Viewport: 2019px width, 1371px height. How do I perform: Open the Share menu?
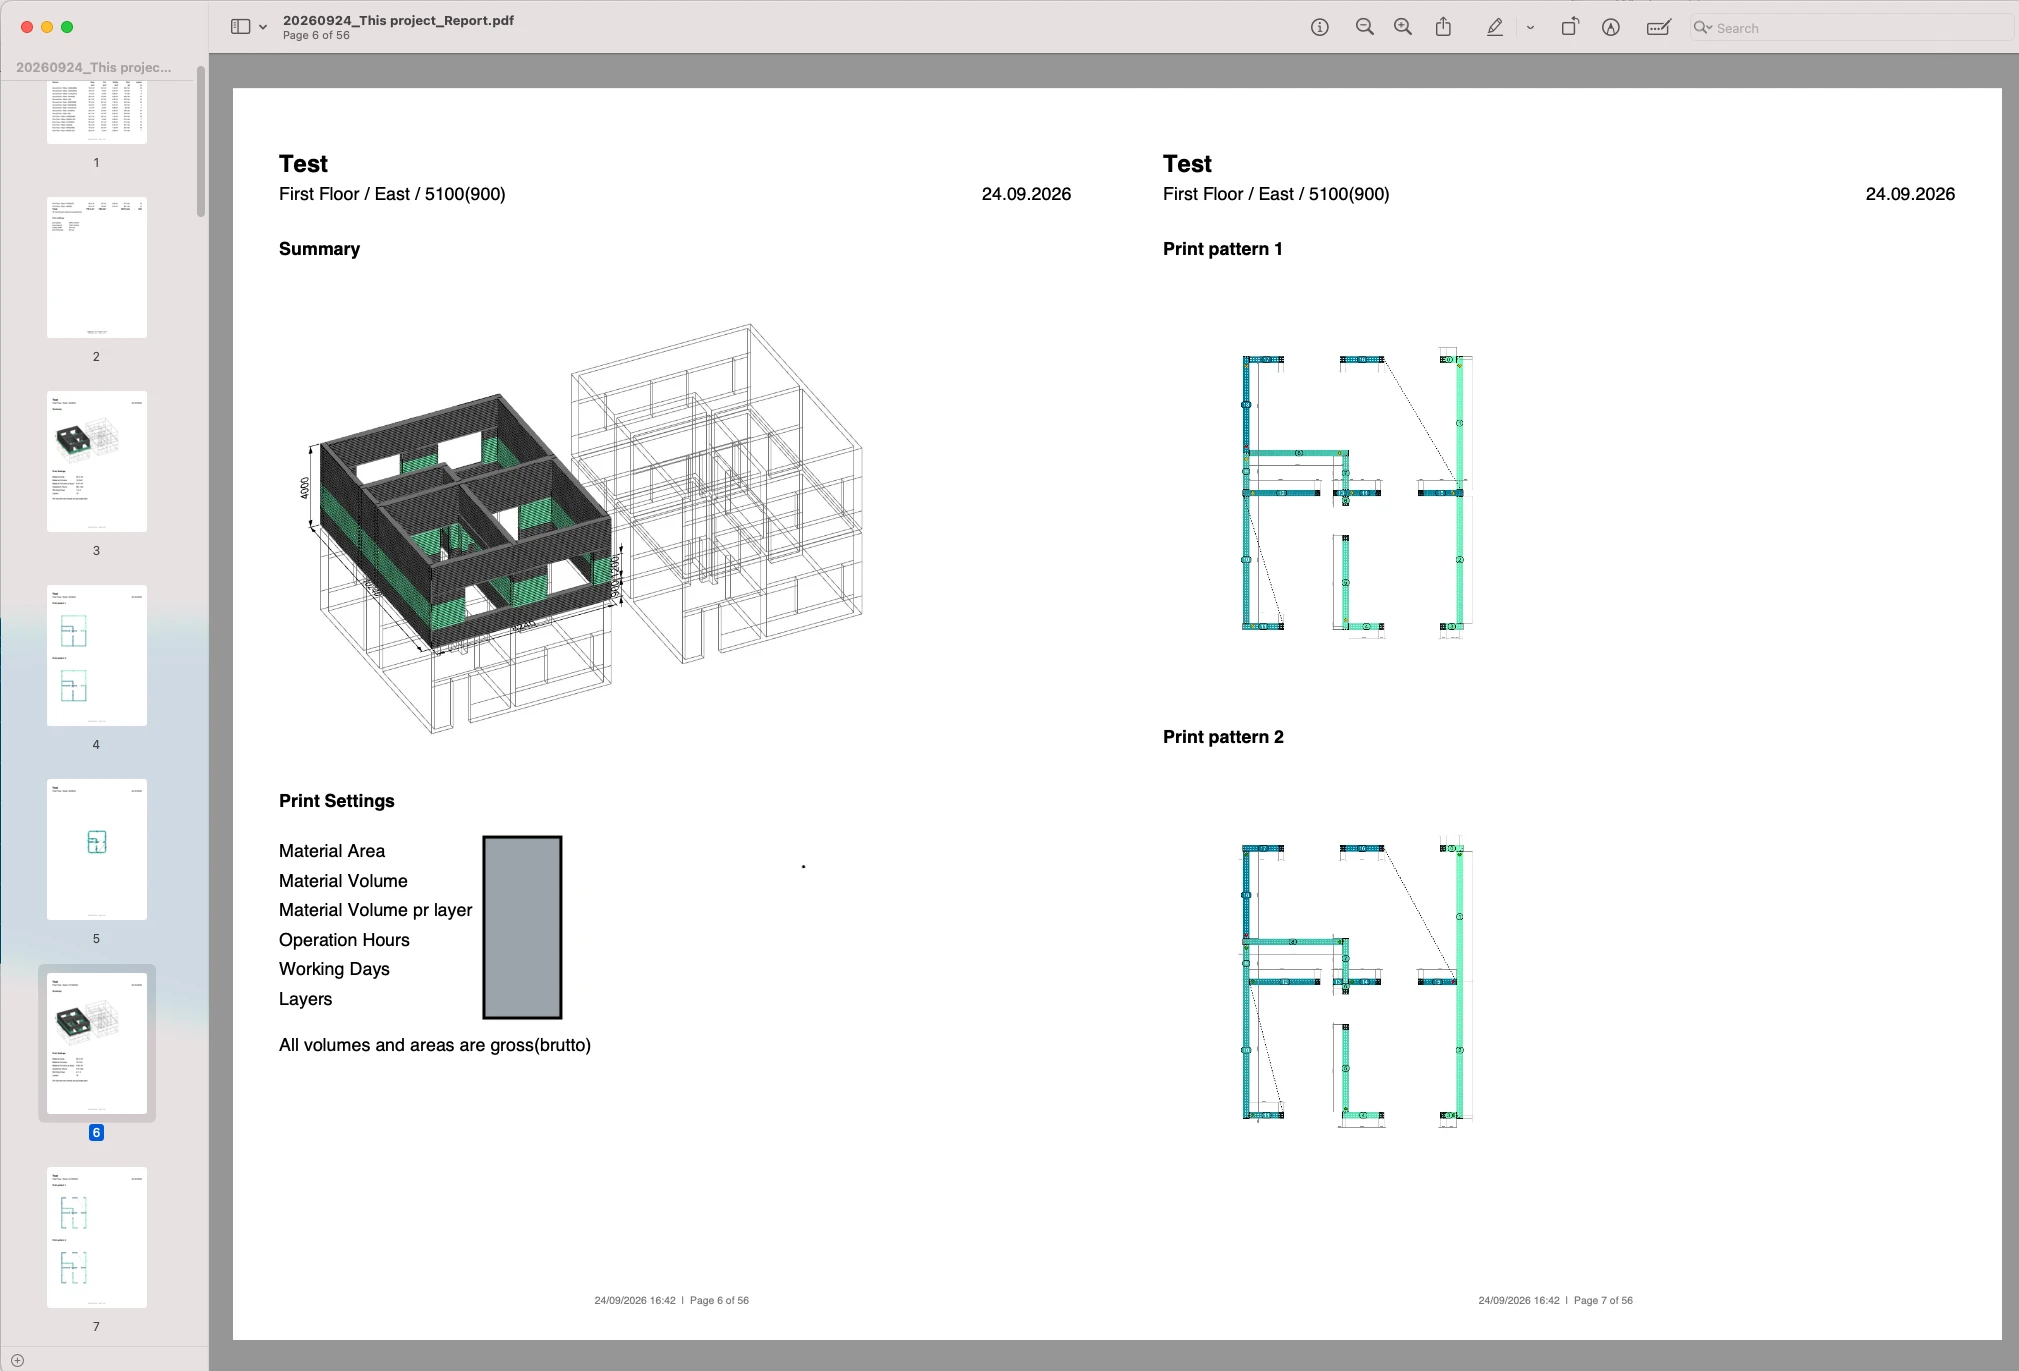click(x=1443, y=27)
